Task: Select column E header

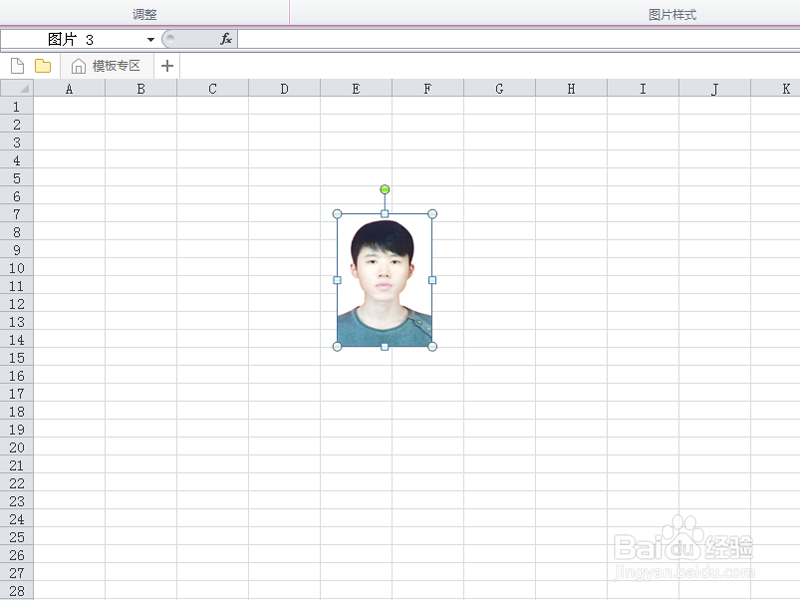Action: tap(356, 89)
